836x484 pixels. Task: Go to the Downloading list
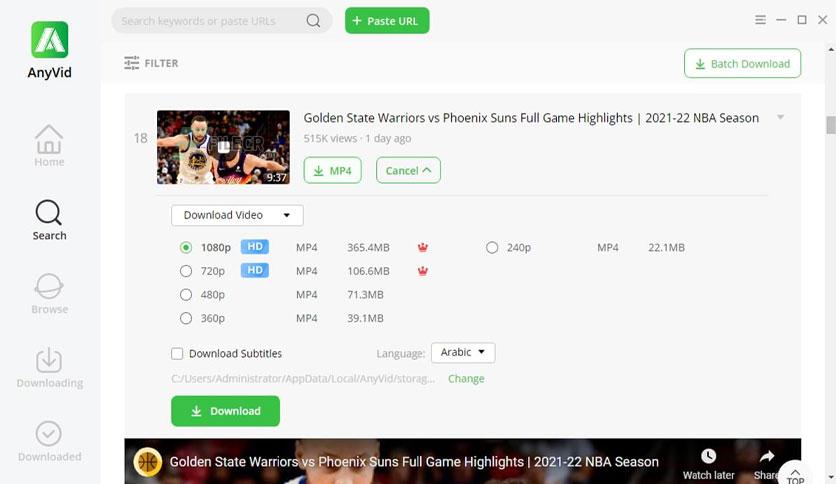50,367
